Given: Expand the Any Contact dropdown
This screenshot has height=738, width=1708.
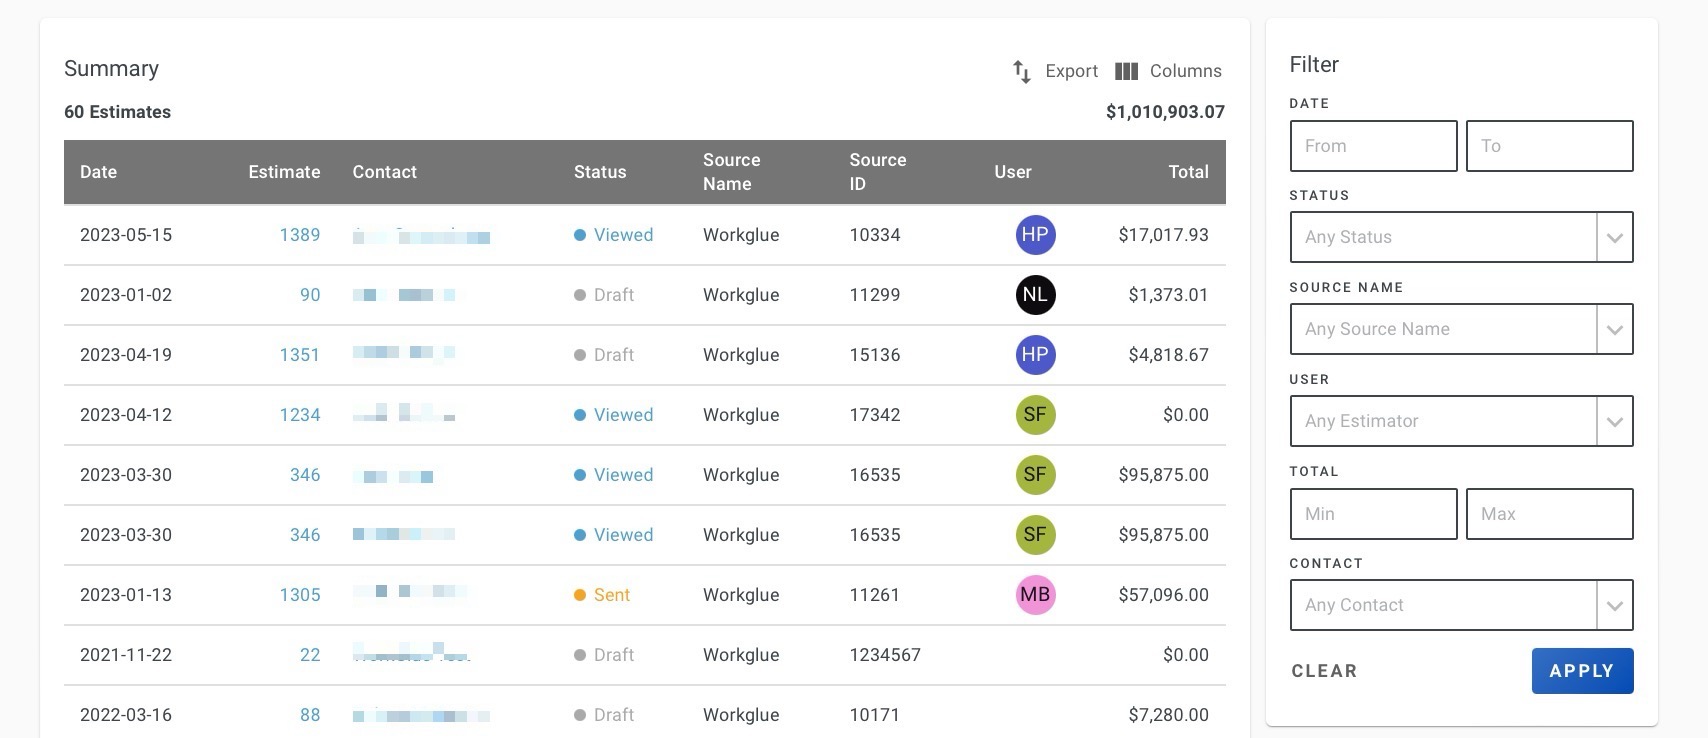Looking at the screenshot, I should (x=1461, y=605).
